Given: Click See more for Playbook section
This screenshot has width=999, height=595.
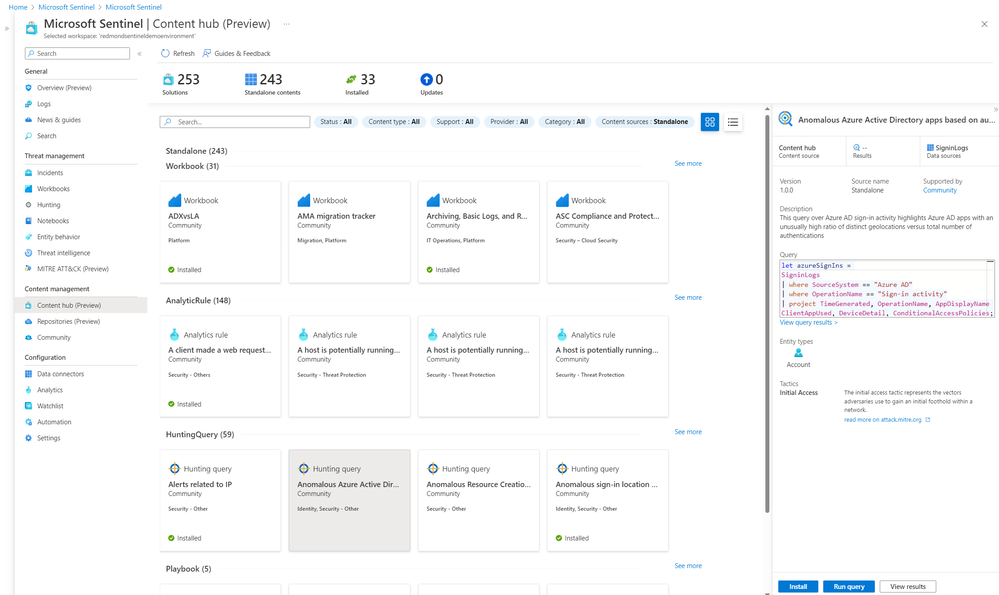Looking at the screenshot, I should tap(688, 566).
